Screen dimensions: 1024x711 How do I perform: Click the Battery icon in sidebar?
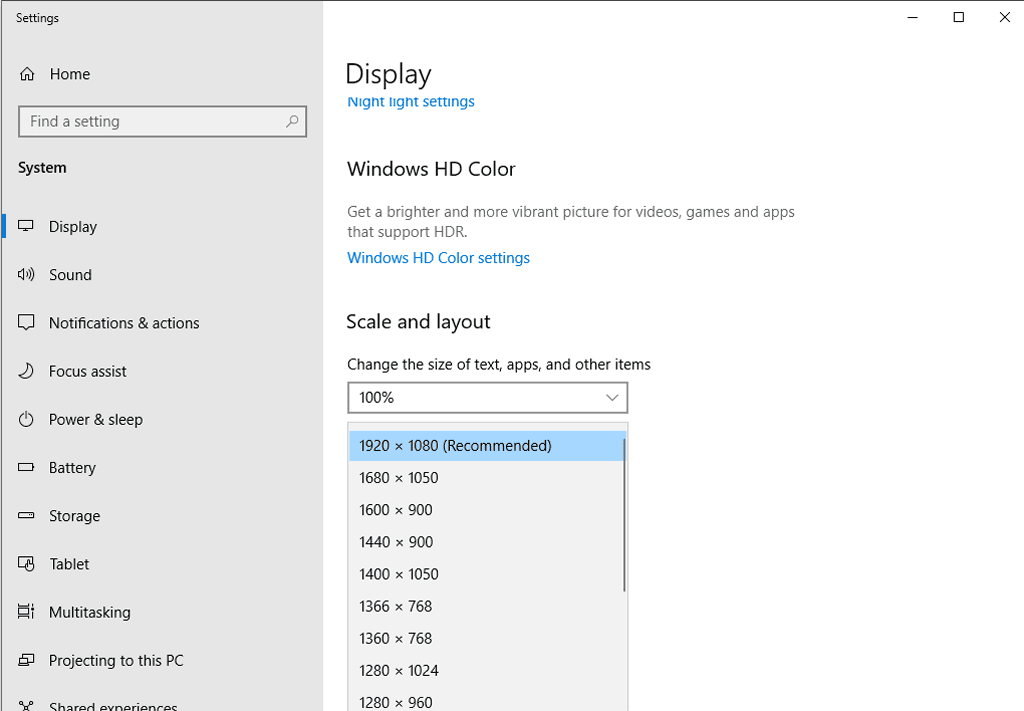pyautogui.click(x=26, y=467)
